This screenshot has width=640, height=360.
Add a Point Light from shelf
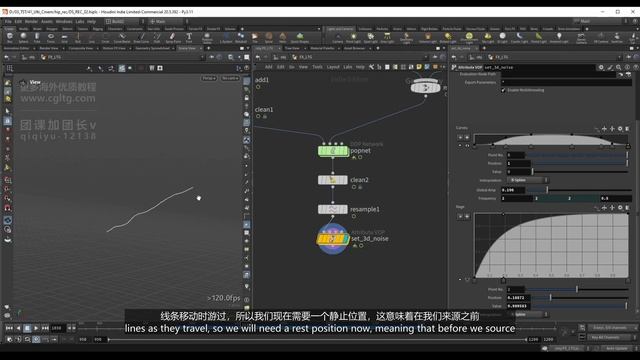[x=353, y=38]
